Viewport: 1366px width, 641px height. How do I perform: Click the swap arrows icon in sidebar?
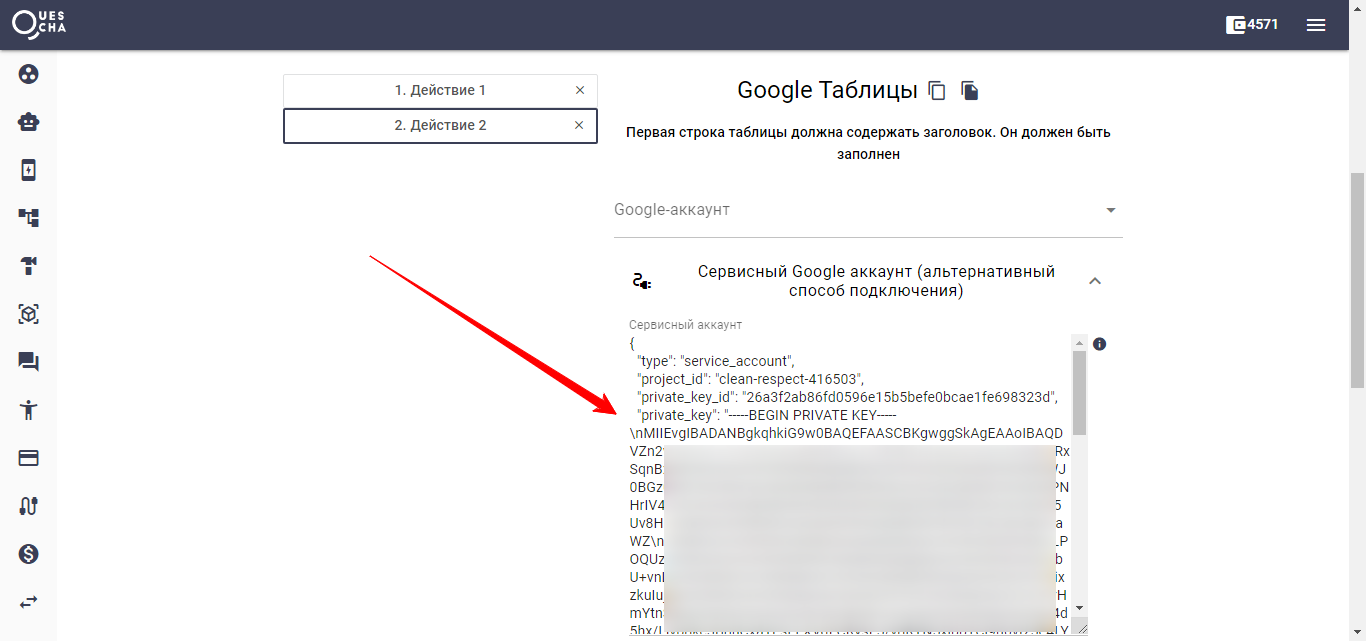pos(28,602)
